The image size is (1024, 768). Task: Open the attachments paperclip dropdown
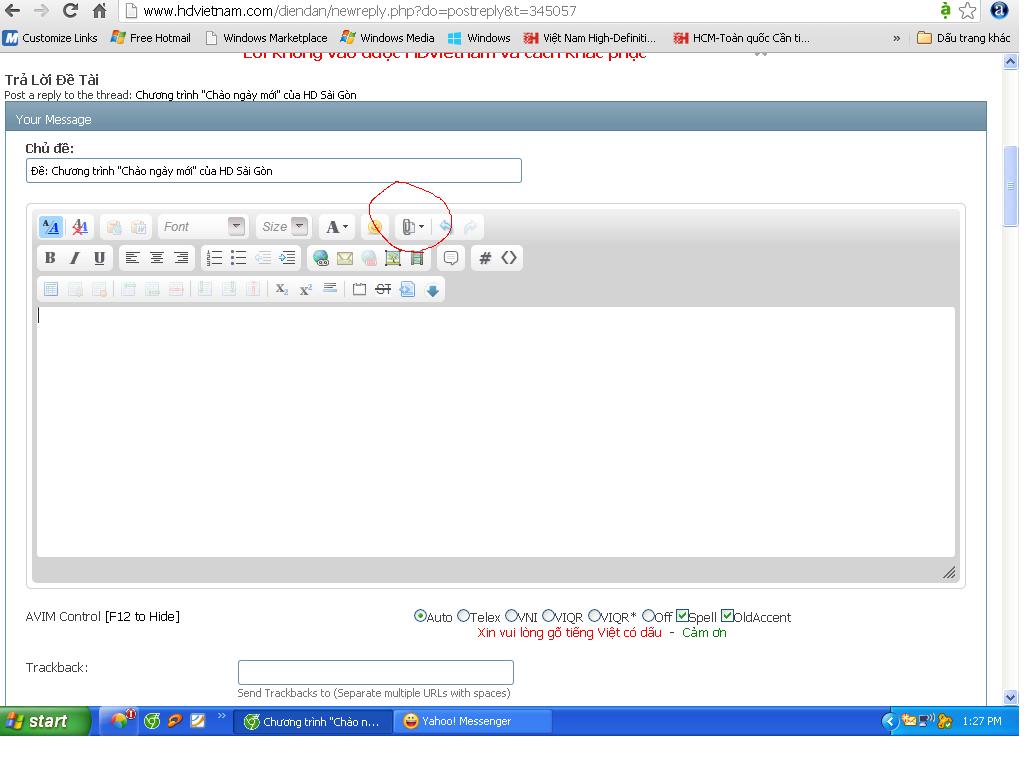point(413,227)
